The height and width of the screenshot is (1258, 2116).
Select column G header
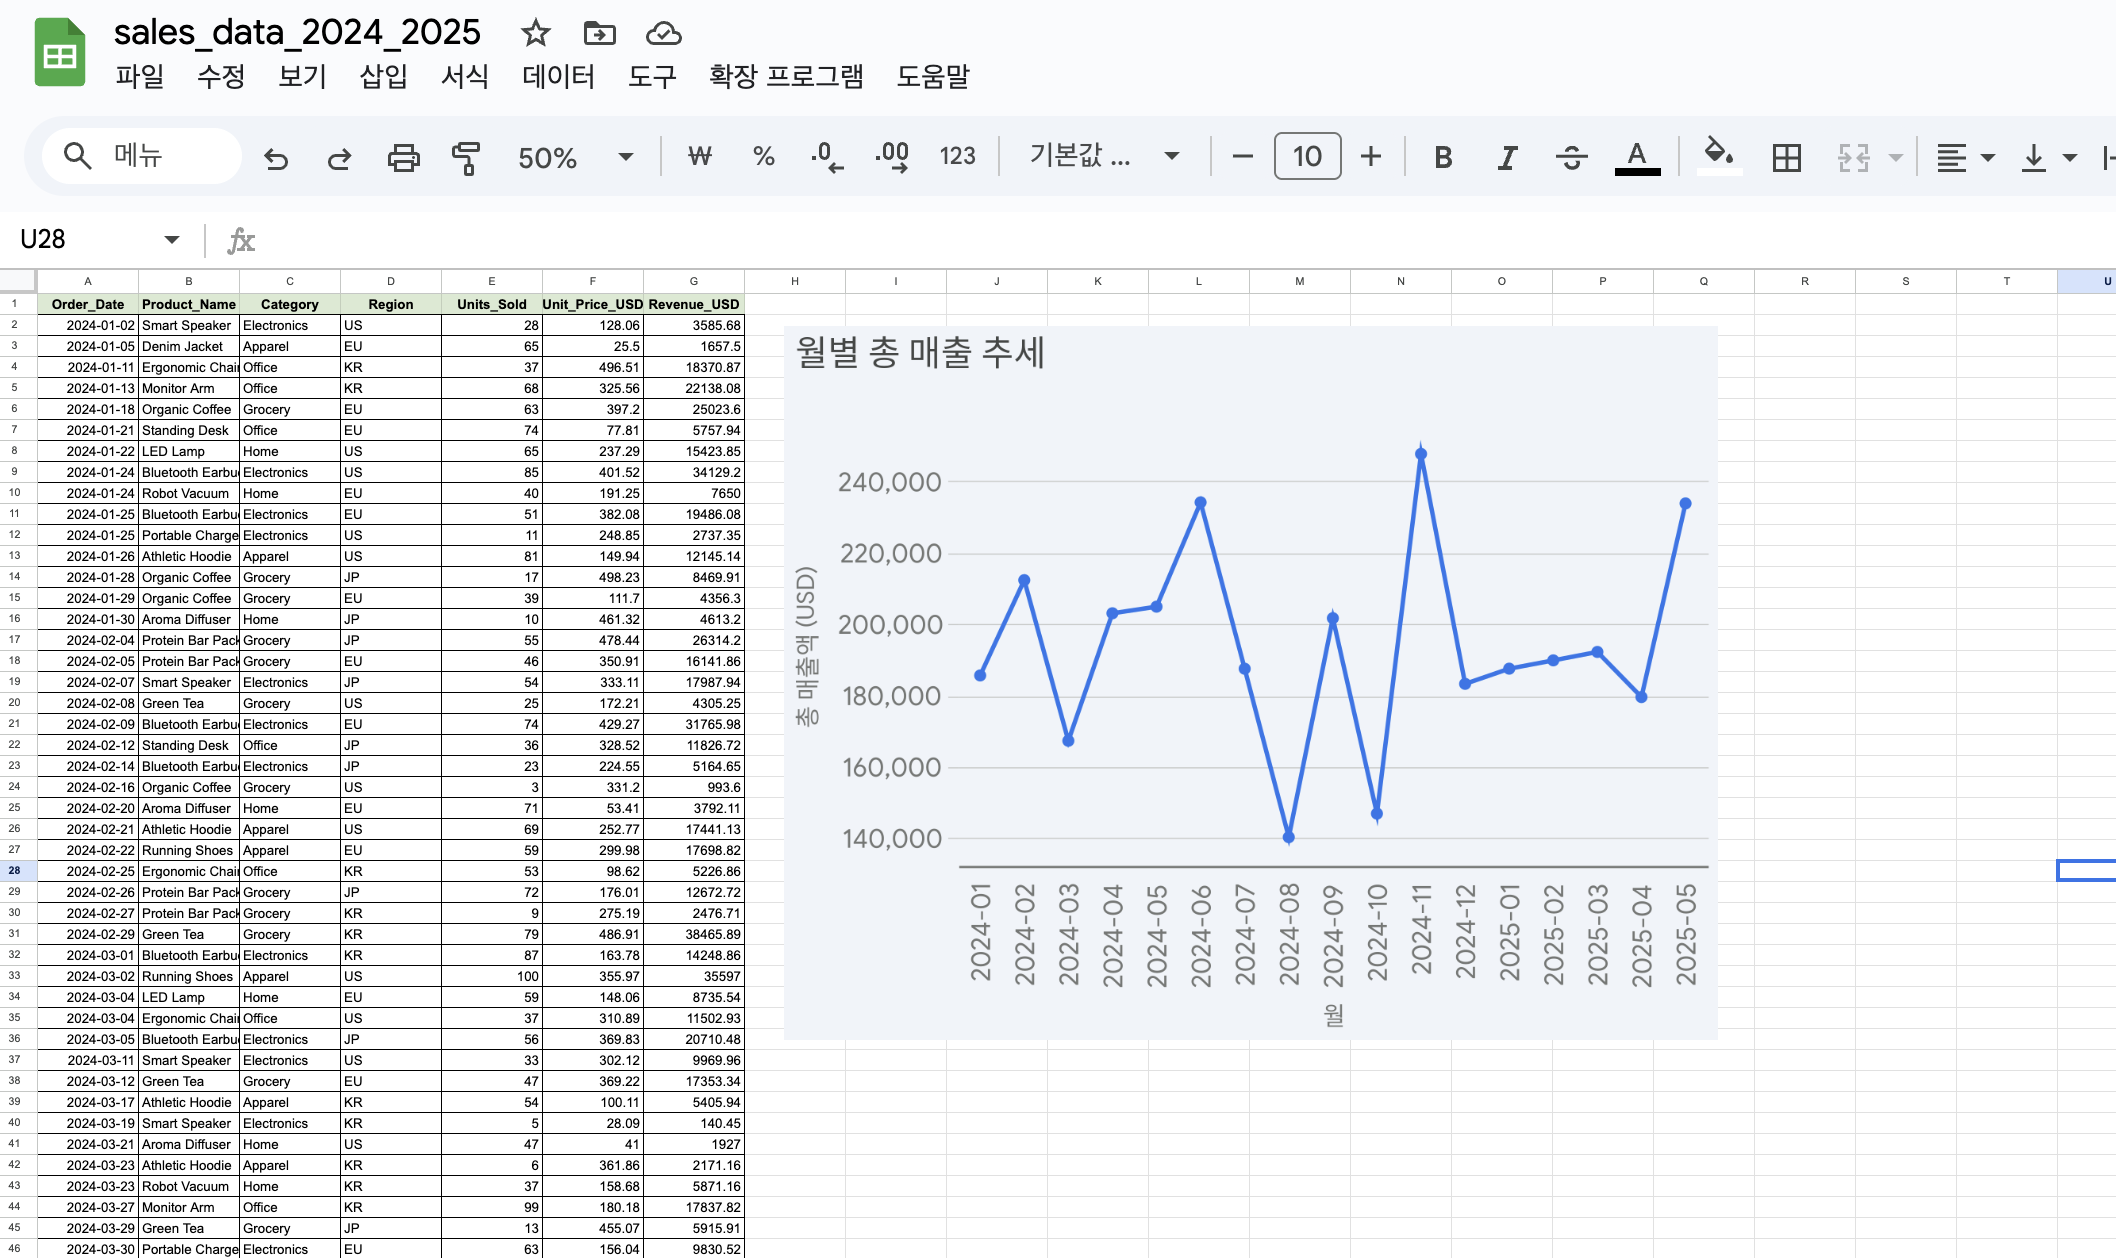694,281
